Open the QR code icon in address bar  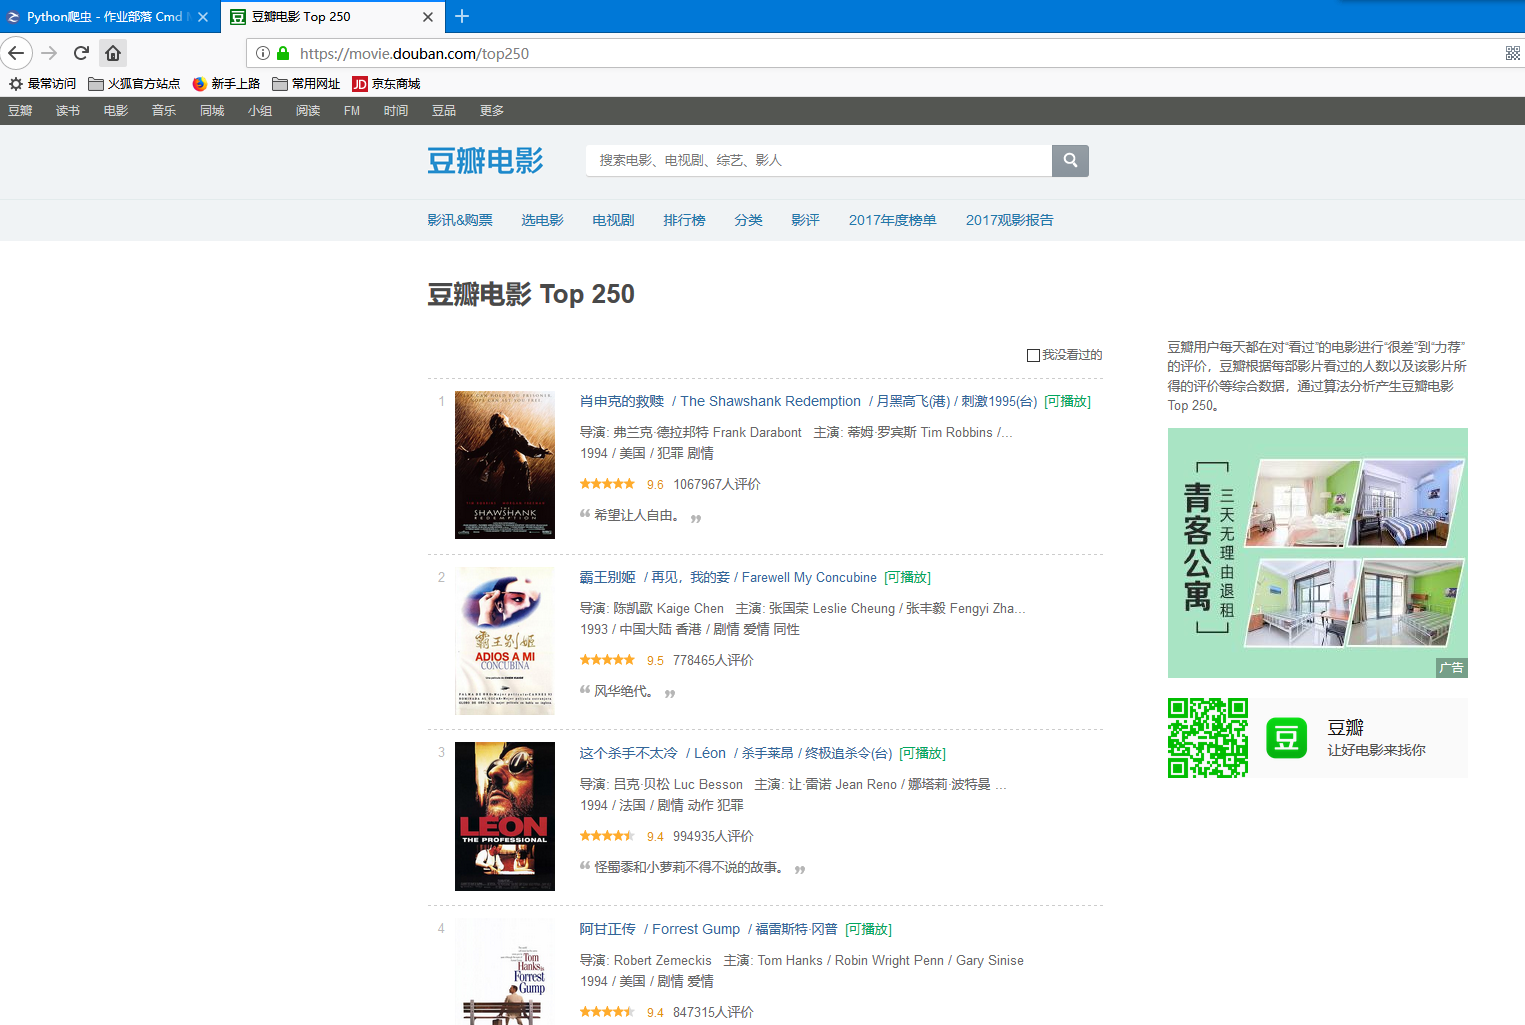click(x=1512, y=53)
